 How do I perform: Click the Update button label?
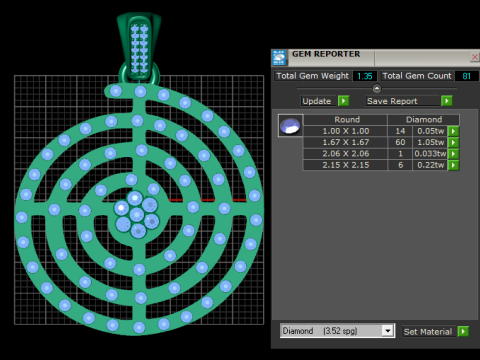tap(317, 101)
